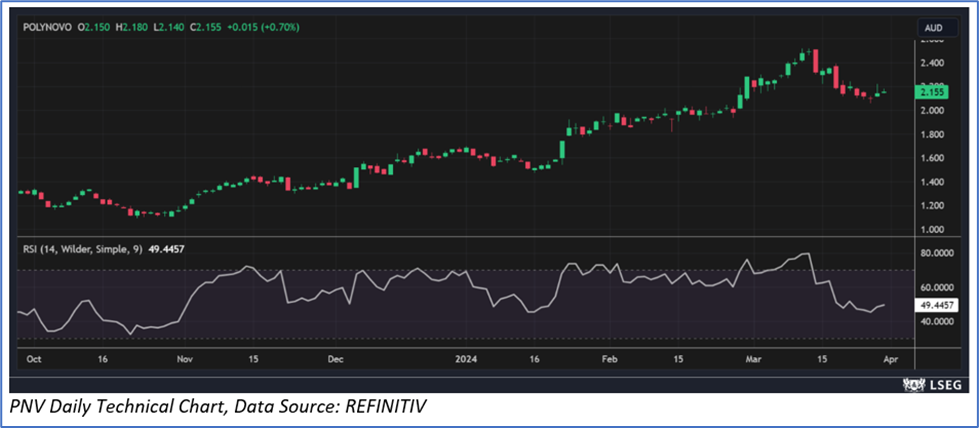Click the Apr date marker

point(892,357)
